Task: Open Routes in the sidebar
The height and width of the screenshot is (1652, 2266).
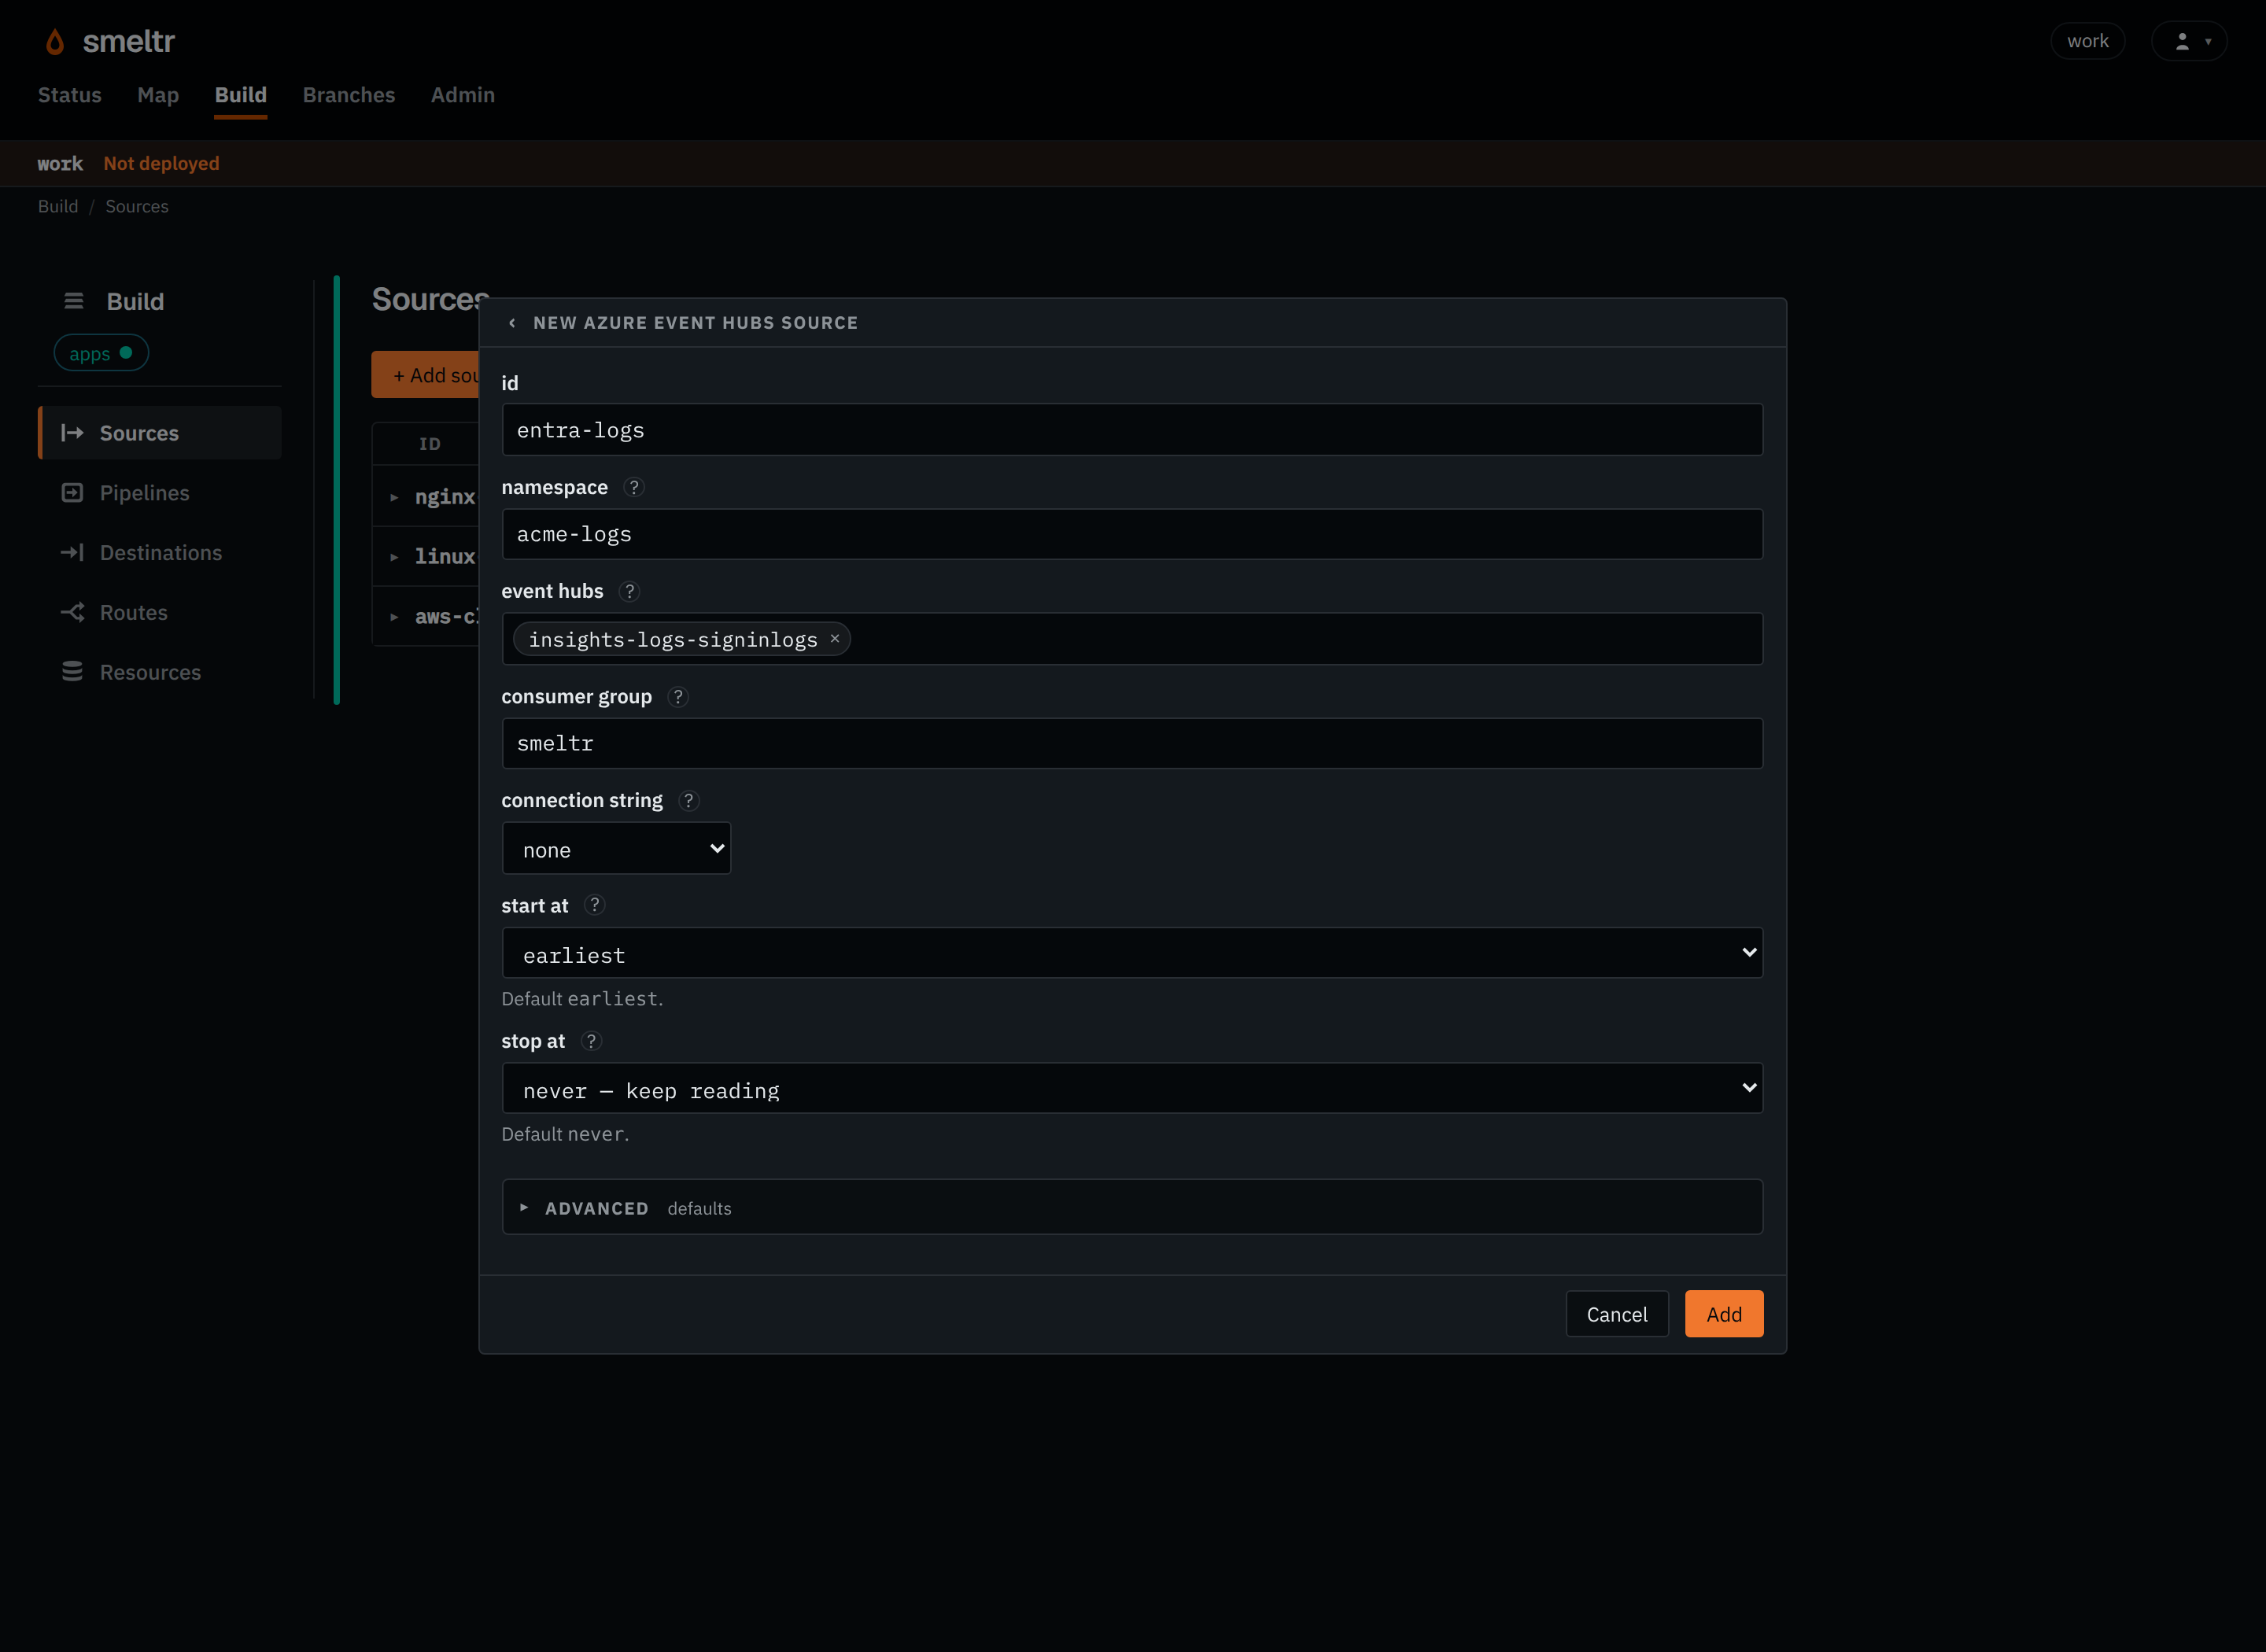Action: [160, 613]
